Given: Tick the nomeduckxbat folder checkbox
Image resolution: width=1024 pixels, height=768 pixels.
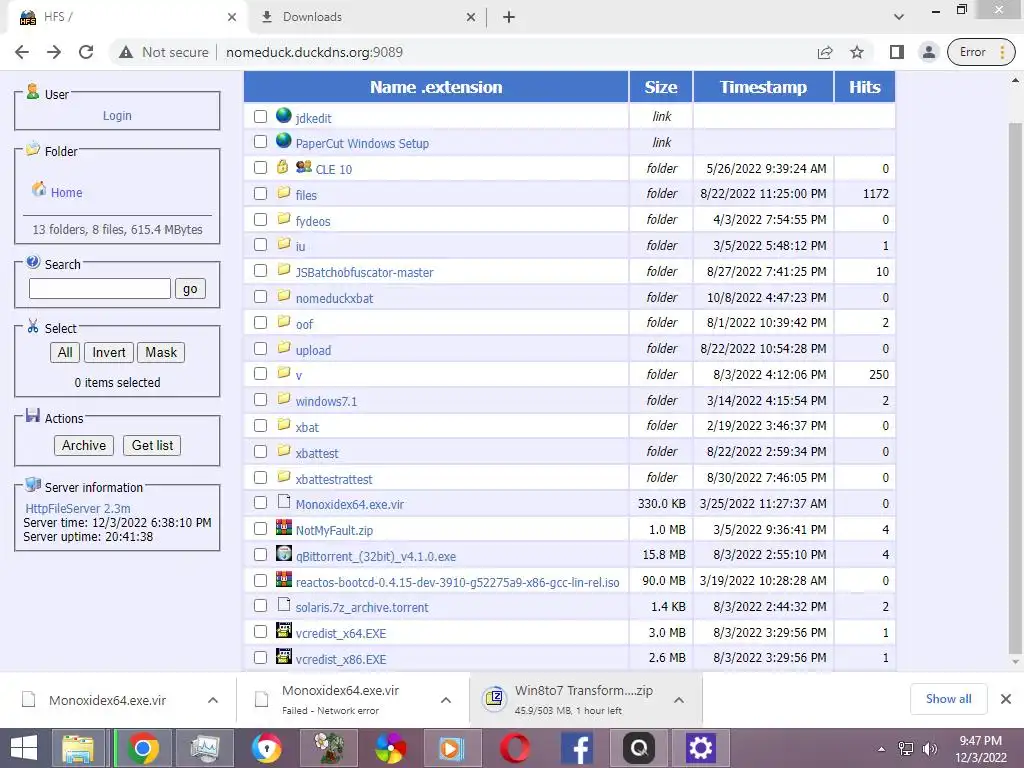Looking at the screenshot, I should coord(261,296).
